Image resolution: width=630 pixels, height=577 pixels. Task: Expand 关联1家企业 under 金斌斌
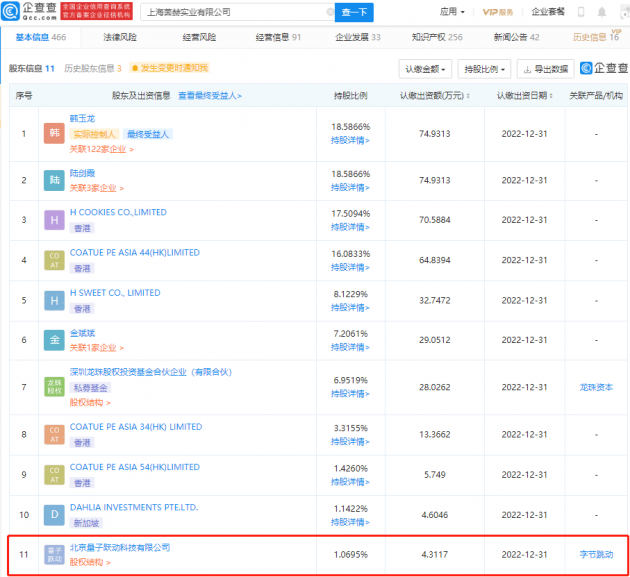tap(97, 348)
